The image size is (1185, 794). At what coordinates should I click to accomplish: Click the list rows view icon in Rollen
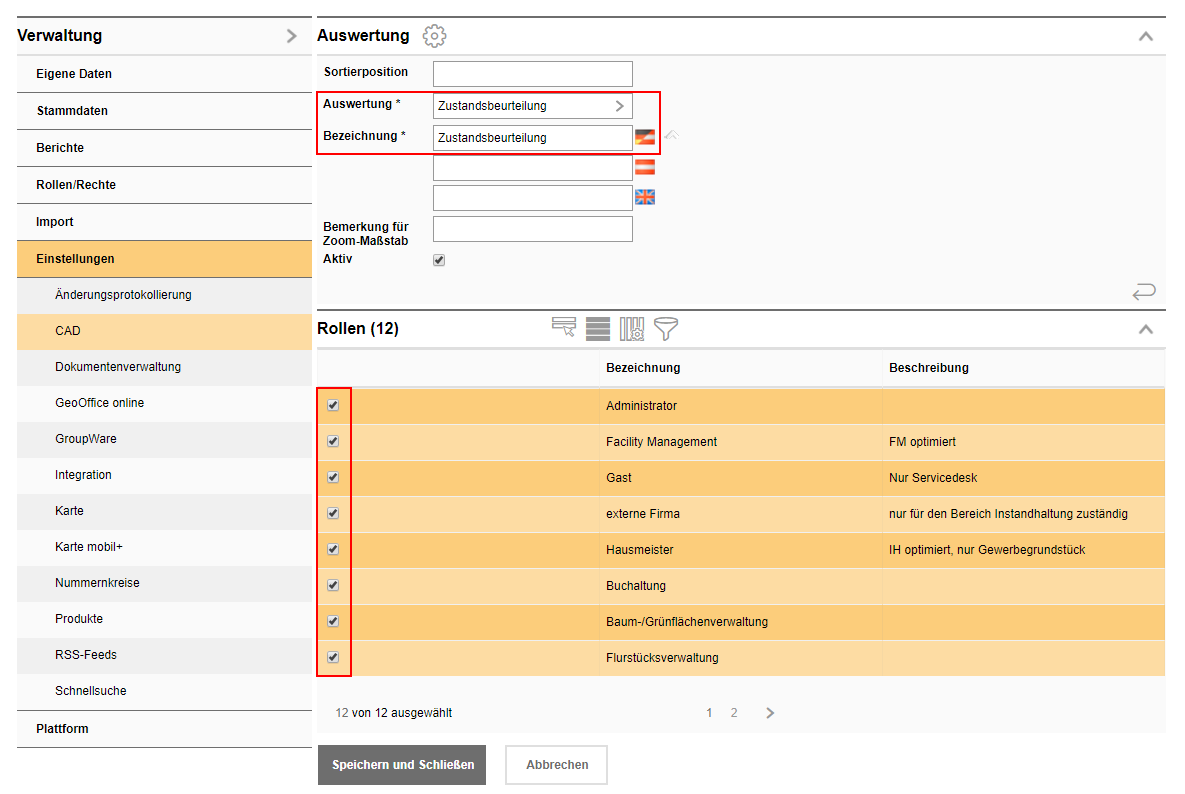pyautogui.click(x=598, y=328)
